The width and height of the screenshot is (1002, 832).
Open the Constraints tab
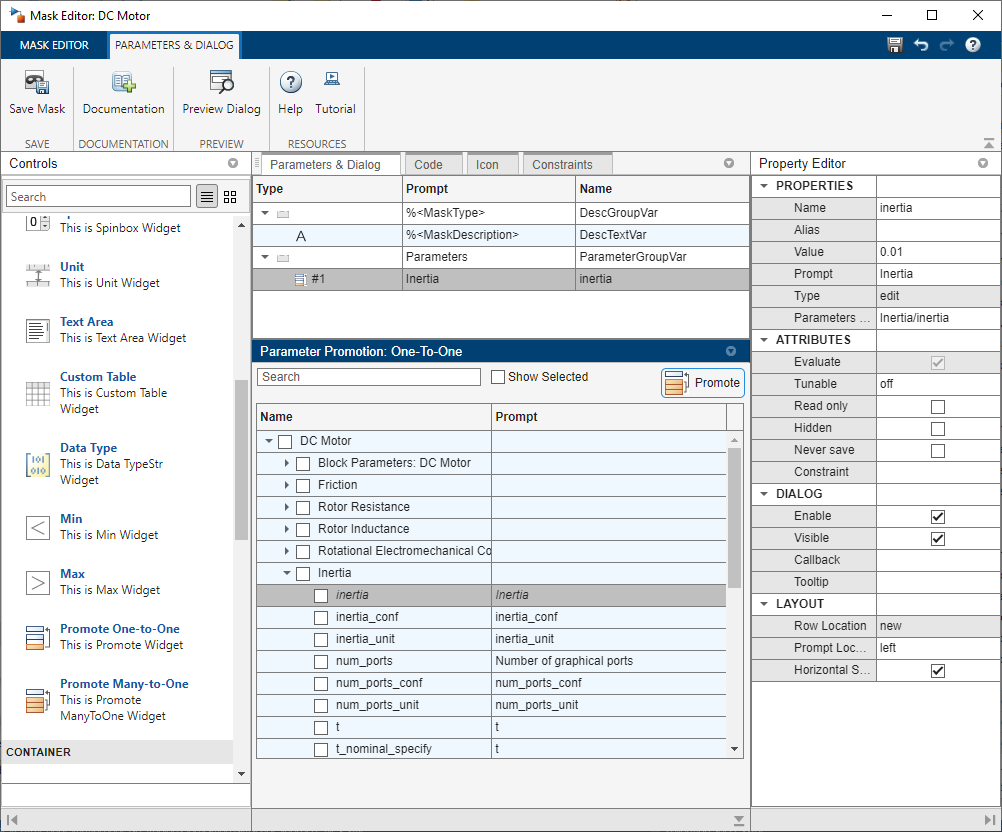[562, 165]
